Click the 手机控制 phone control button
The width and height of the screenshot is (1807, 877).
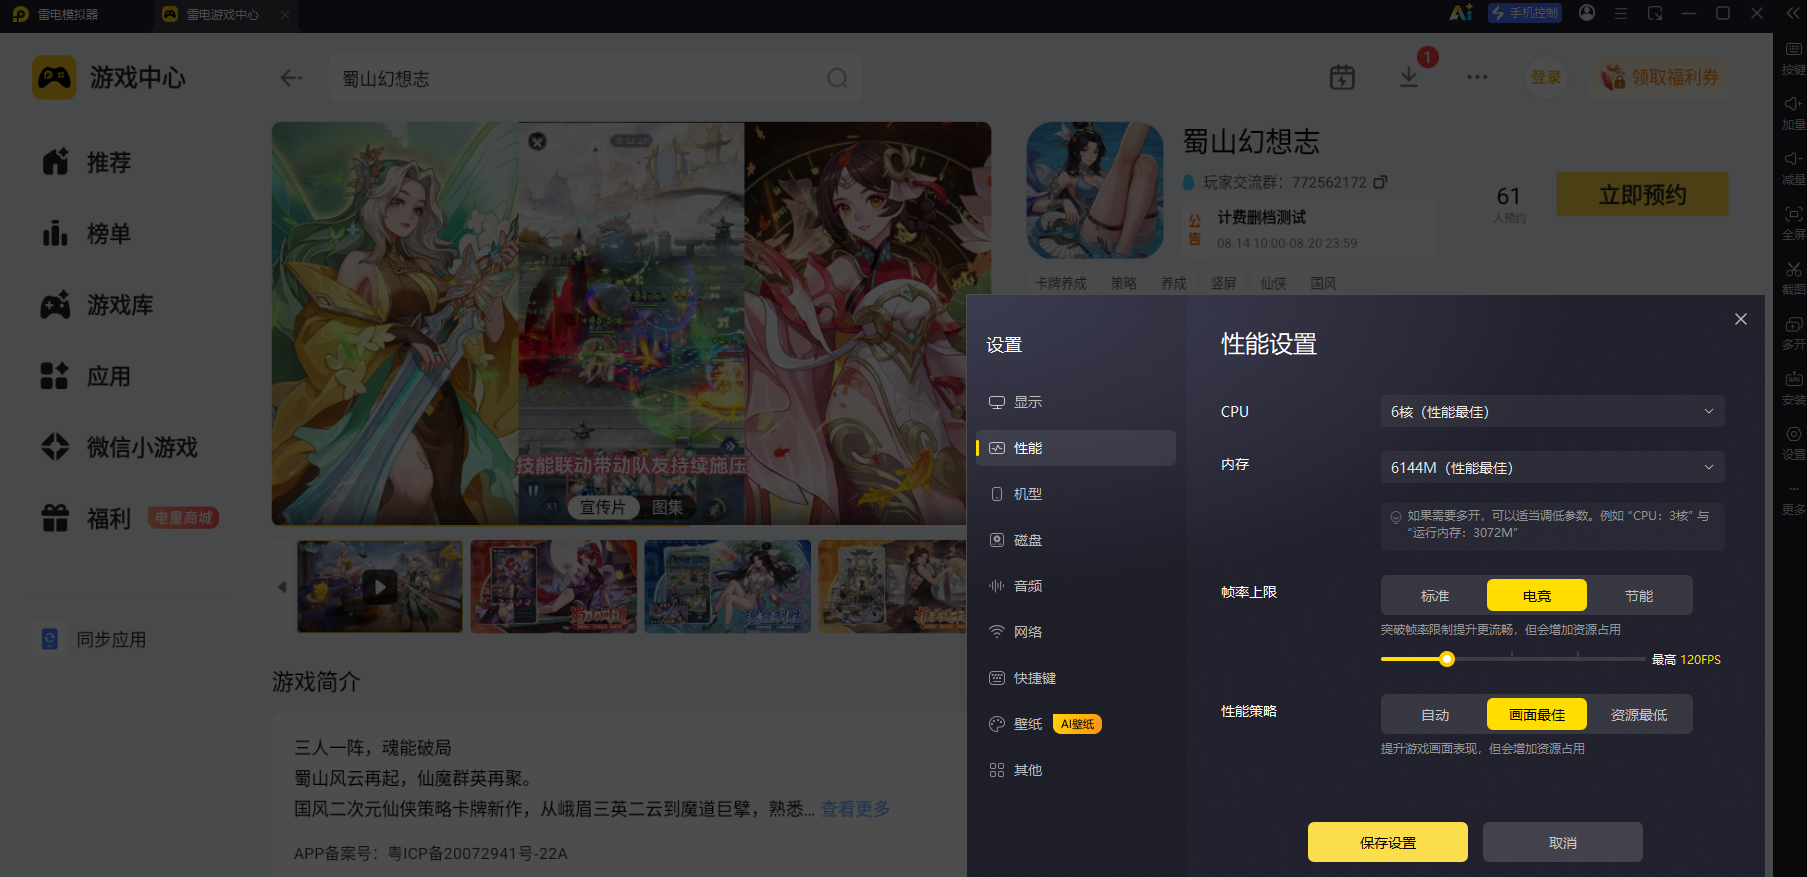point(1525,13)
